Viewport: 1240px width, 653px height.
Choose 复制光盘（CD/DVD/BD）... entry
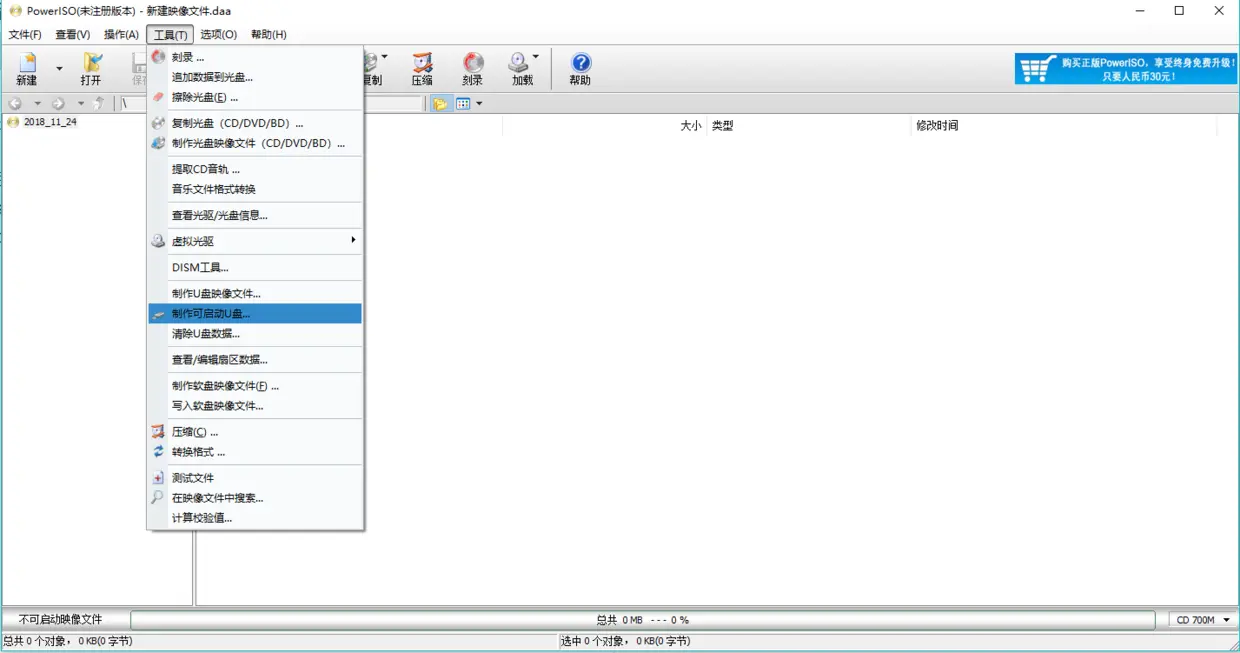point(255,123)
